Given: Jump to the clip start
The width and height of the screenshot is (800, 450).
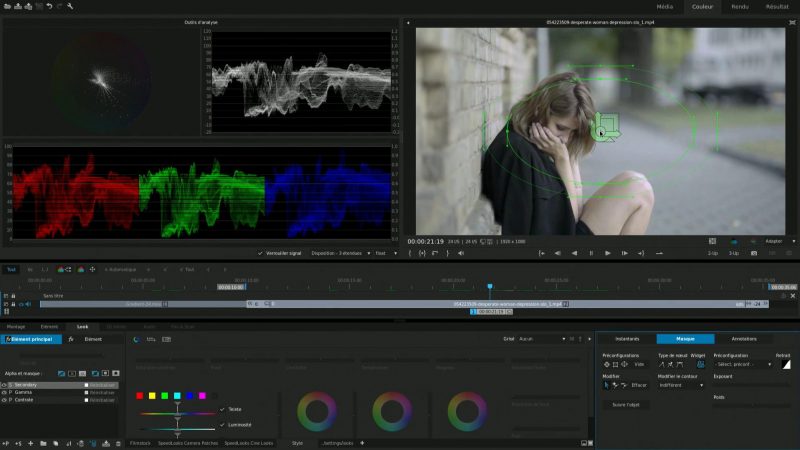Looking at the screenshot, I should coord(541,253).
